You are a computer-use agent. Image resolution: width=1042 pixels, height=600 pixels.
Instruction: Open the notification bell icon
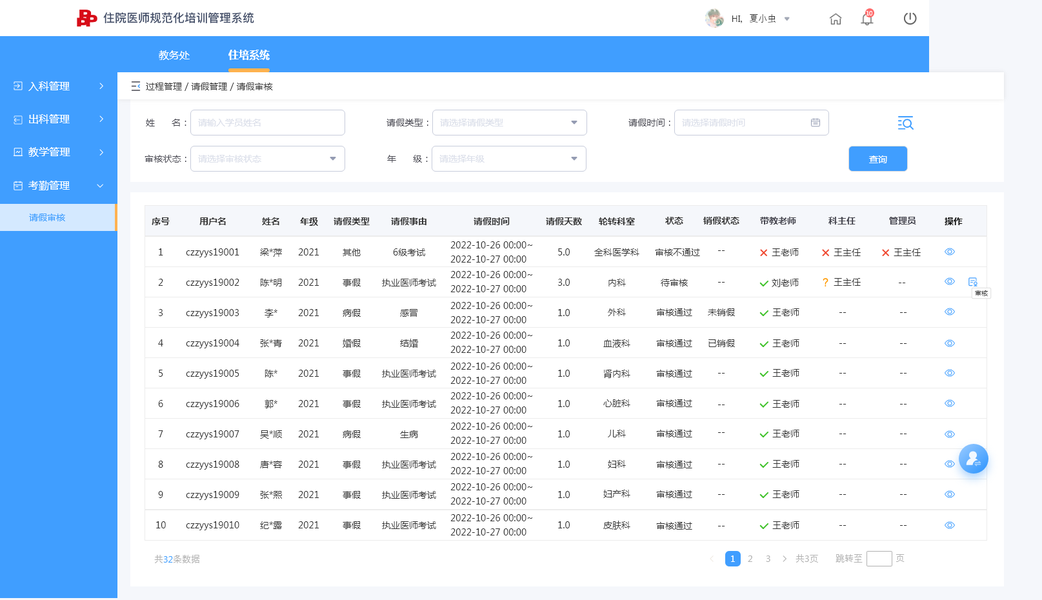(x=867, y=18)
